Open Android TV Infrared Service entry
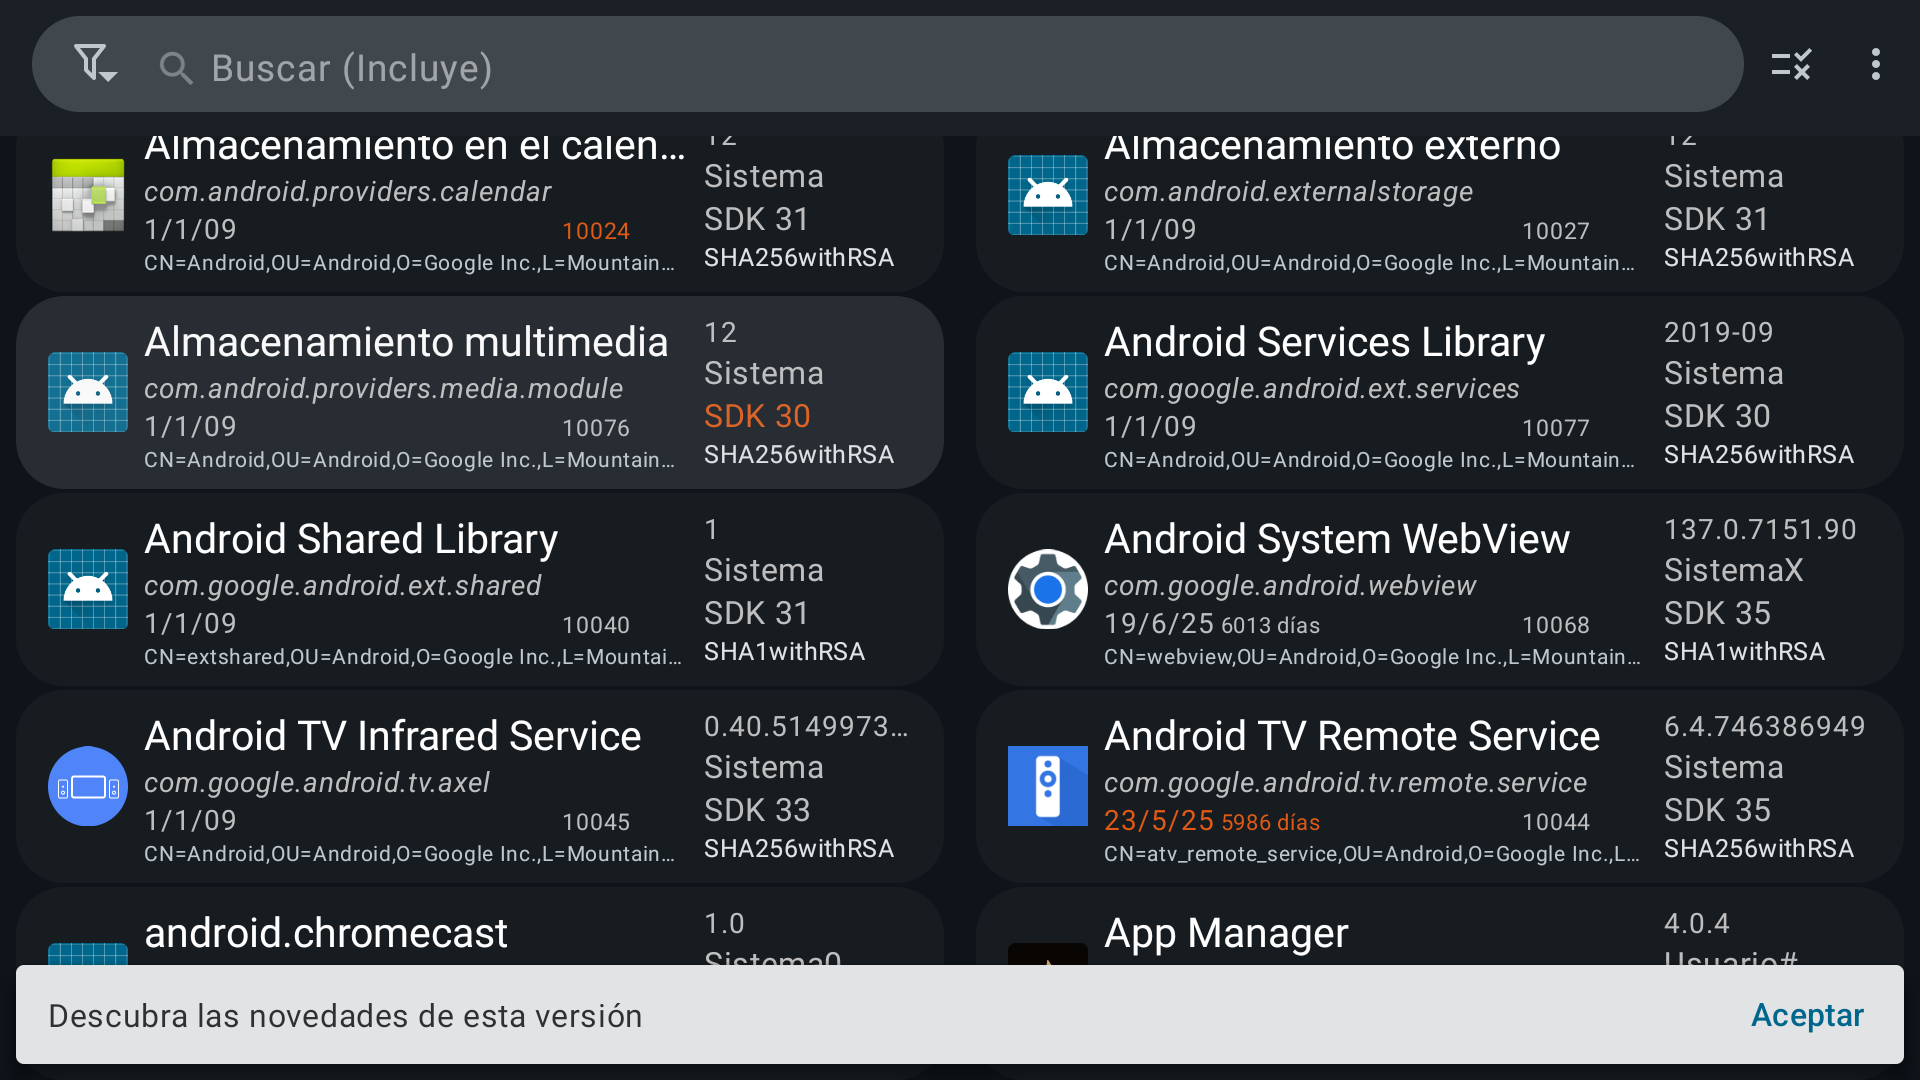Image resolution: width=1920 pixels, height=1080 pixels. click(480, 786)
